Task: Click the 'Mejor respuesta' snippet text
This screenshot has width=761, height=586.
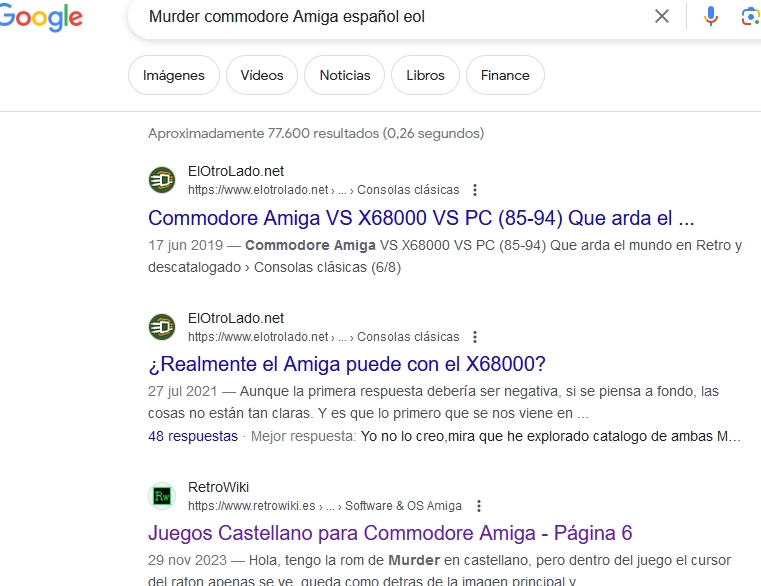Action: [x=303, y=436]
